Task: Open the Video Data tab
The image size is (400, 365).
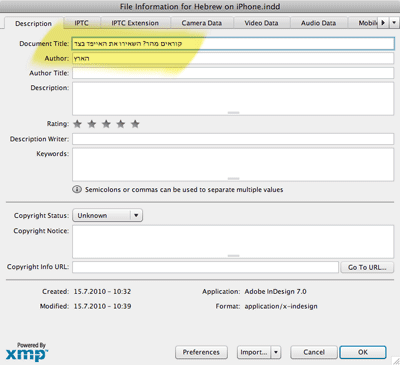Action: tap(261, 23)
